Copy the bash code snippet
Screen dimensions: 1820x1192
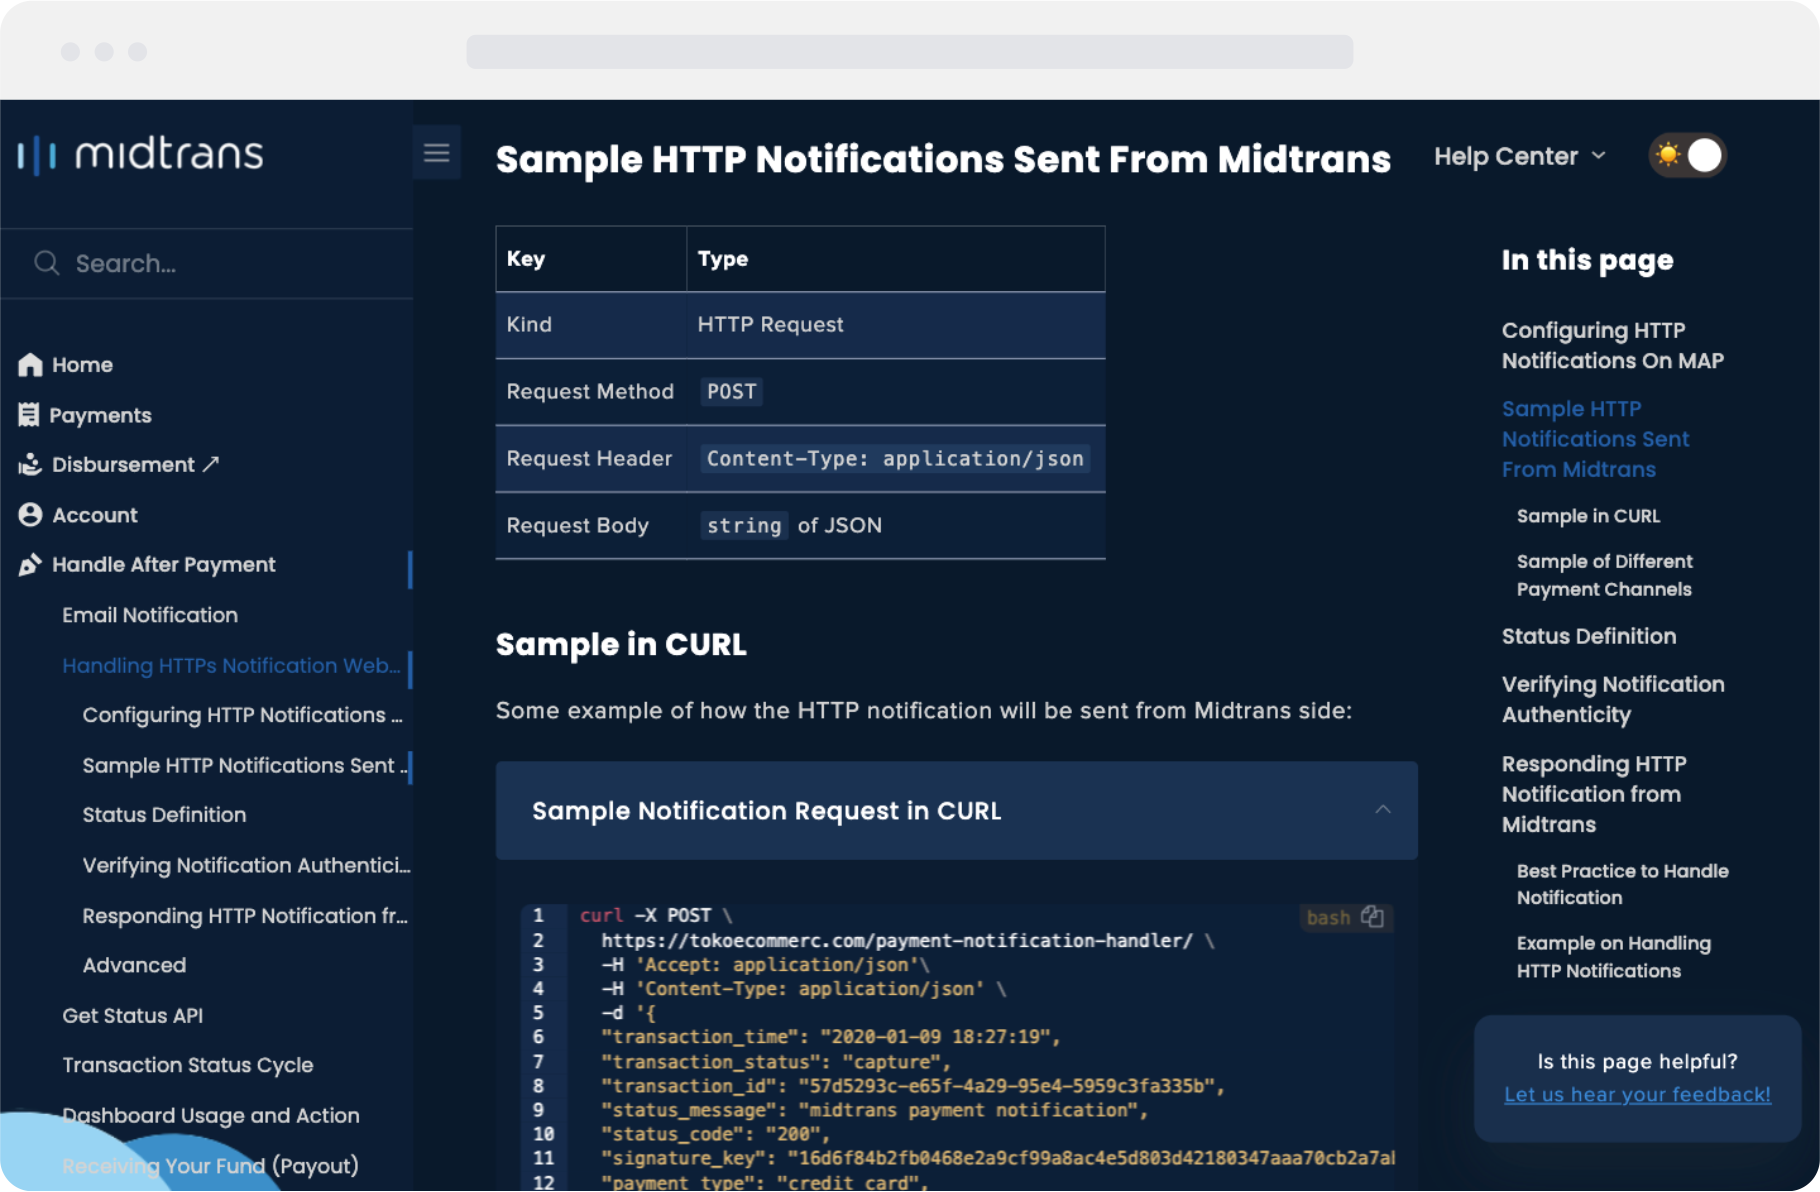(x=1373, y=917)
